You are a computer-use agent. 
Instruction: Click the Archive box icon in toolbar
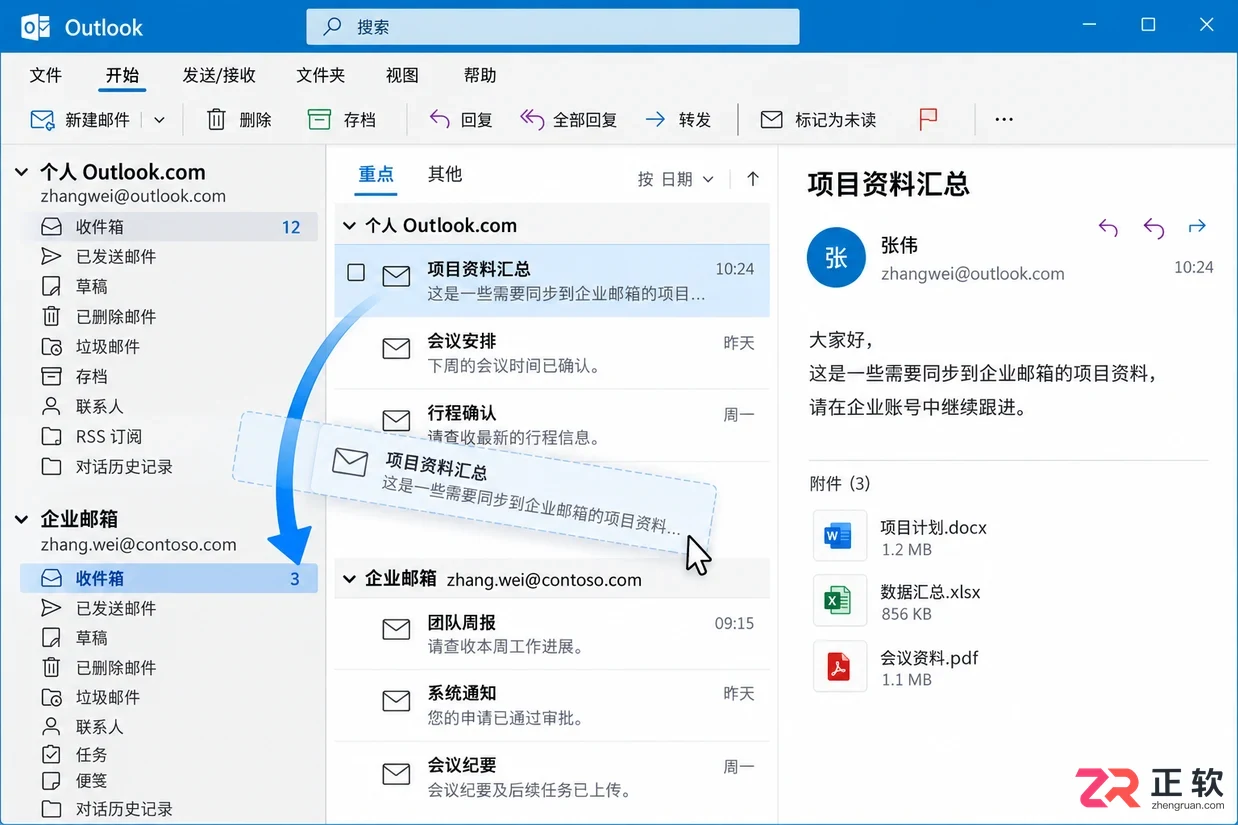click(x=319, y=120)
